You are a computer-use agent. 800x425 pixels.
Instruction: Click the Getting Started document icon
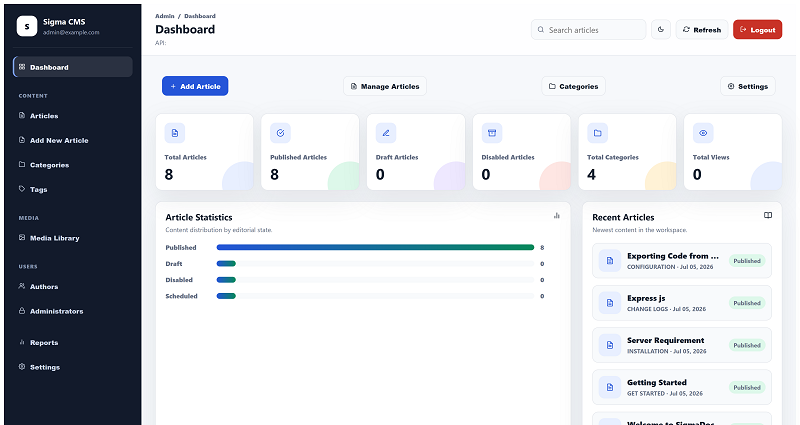(610, 387)
